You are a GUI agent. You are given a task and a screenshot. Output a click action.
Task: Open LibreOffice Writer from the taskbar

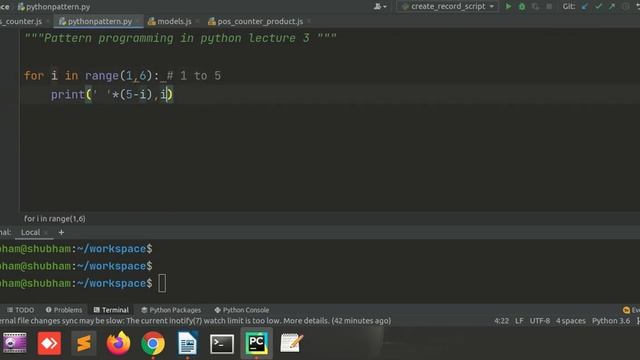click(187, 343)
